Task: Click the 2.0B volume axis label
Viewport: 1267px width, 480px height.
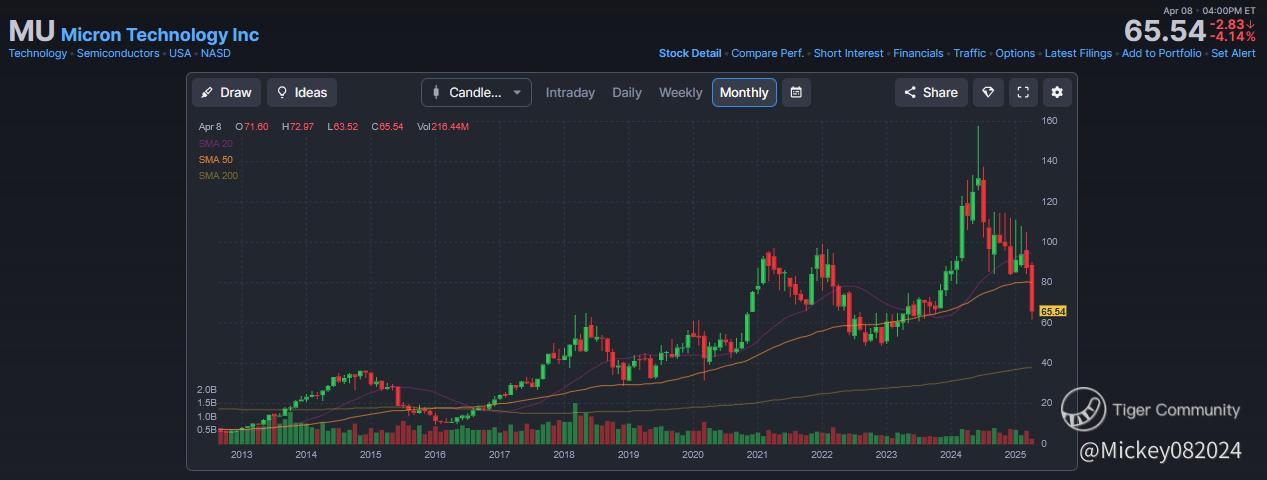Action: tap(207, 389)
